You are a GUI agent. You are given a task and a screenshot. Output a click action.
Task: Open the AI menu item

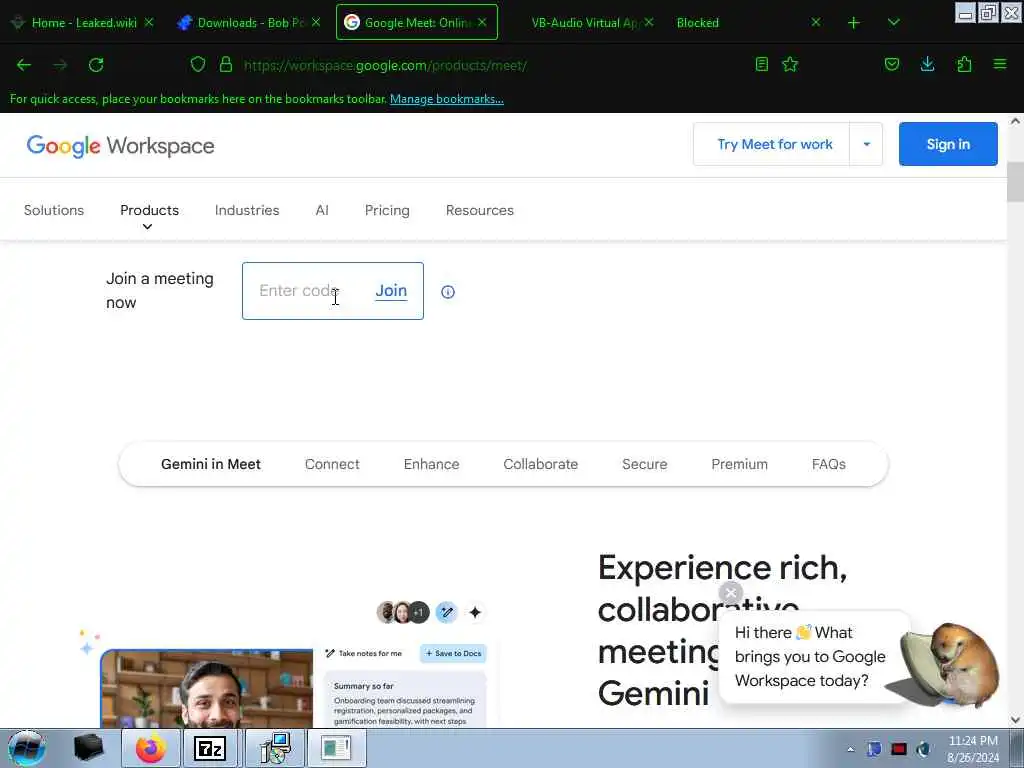coord(322,210)
